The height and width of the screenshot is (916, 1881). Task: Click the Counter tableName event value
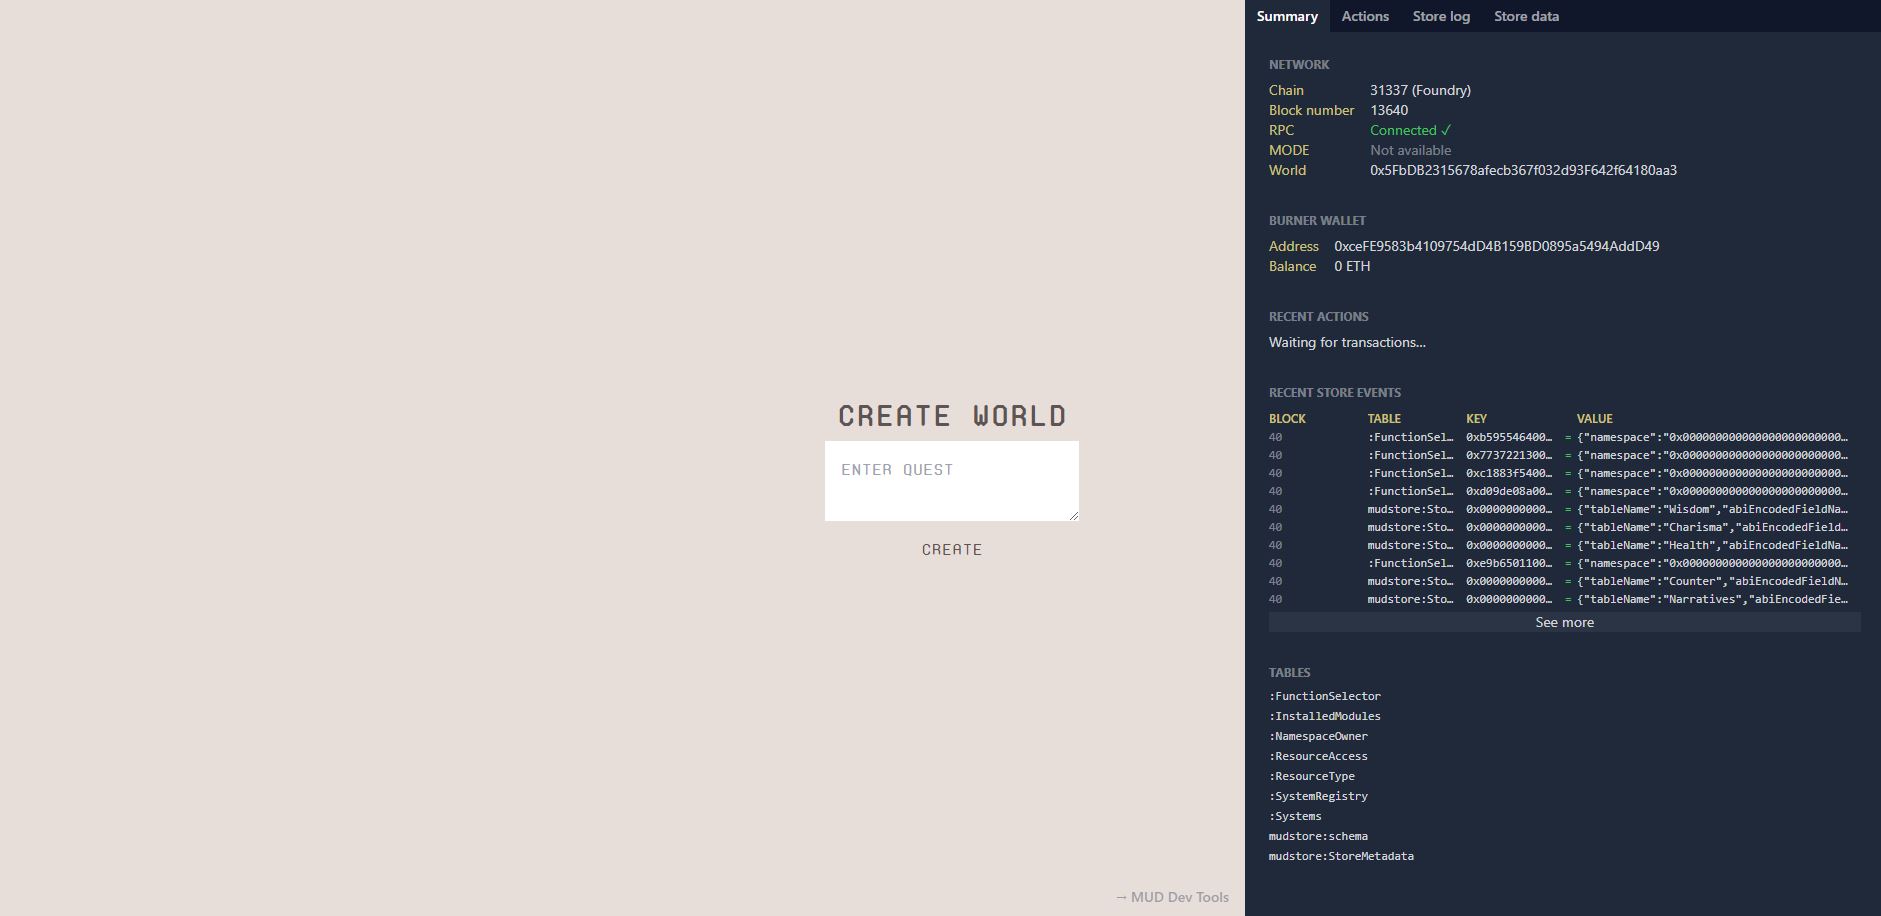pos(1712,581)
